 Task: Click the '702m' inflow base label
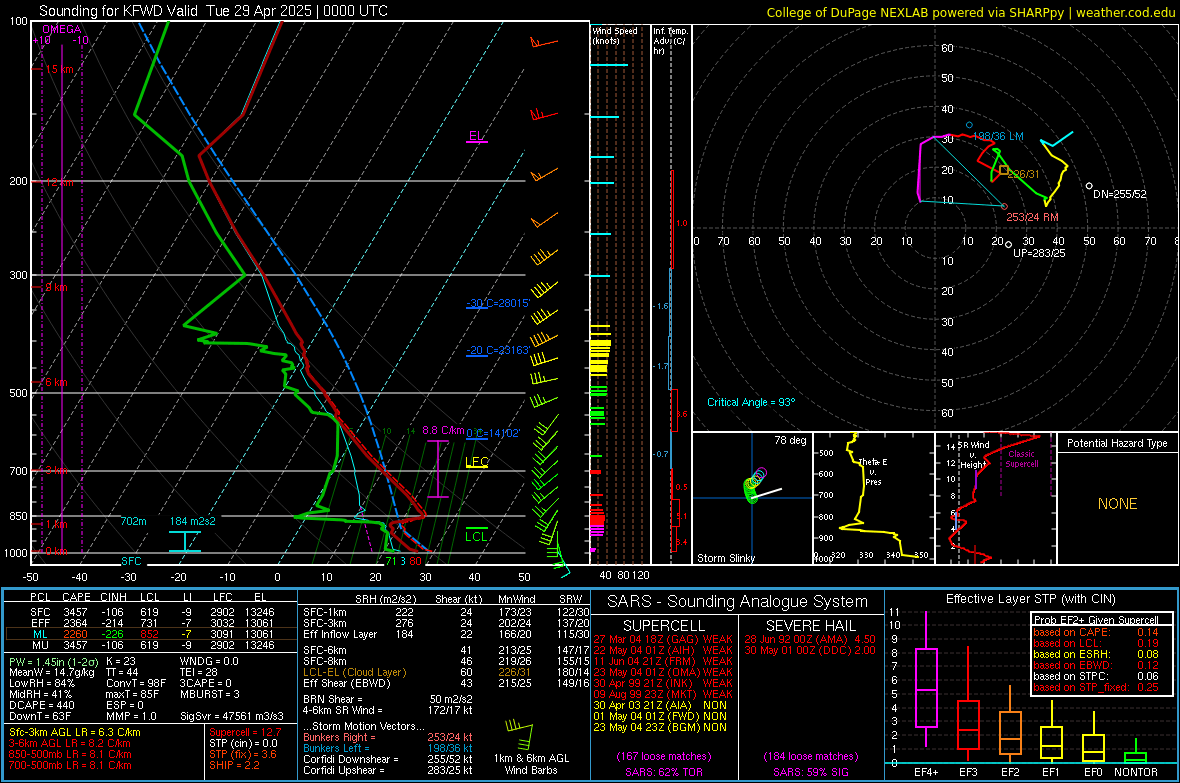tap(133, 521)
